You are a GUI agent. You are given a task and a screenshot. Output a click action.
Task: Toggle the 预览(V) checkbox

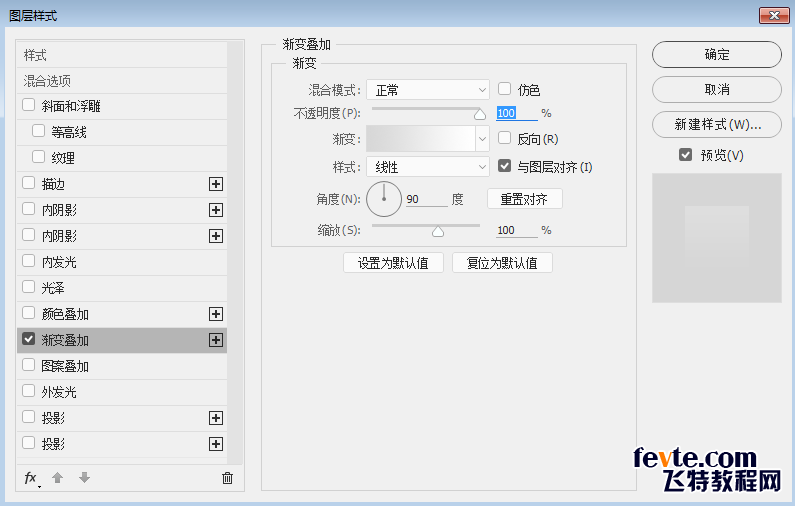[x=685, y=155]
